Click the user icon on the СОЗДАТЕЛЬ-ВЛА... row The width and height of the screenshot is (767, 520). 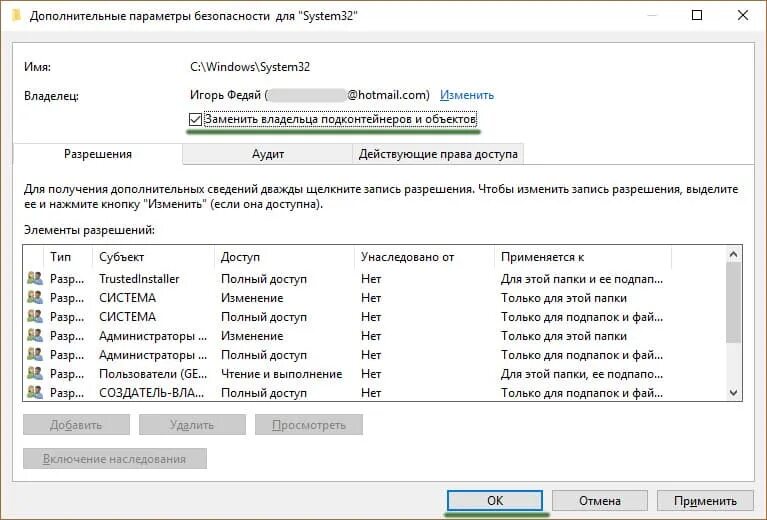click(35, 393)
